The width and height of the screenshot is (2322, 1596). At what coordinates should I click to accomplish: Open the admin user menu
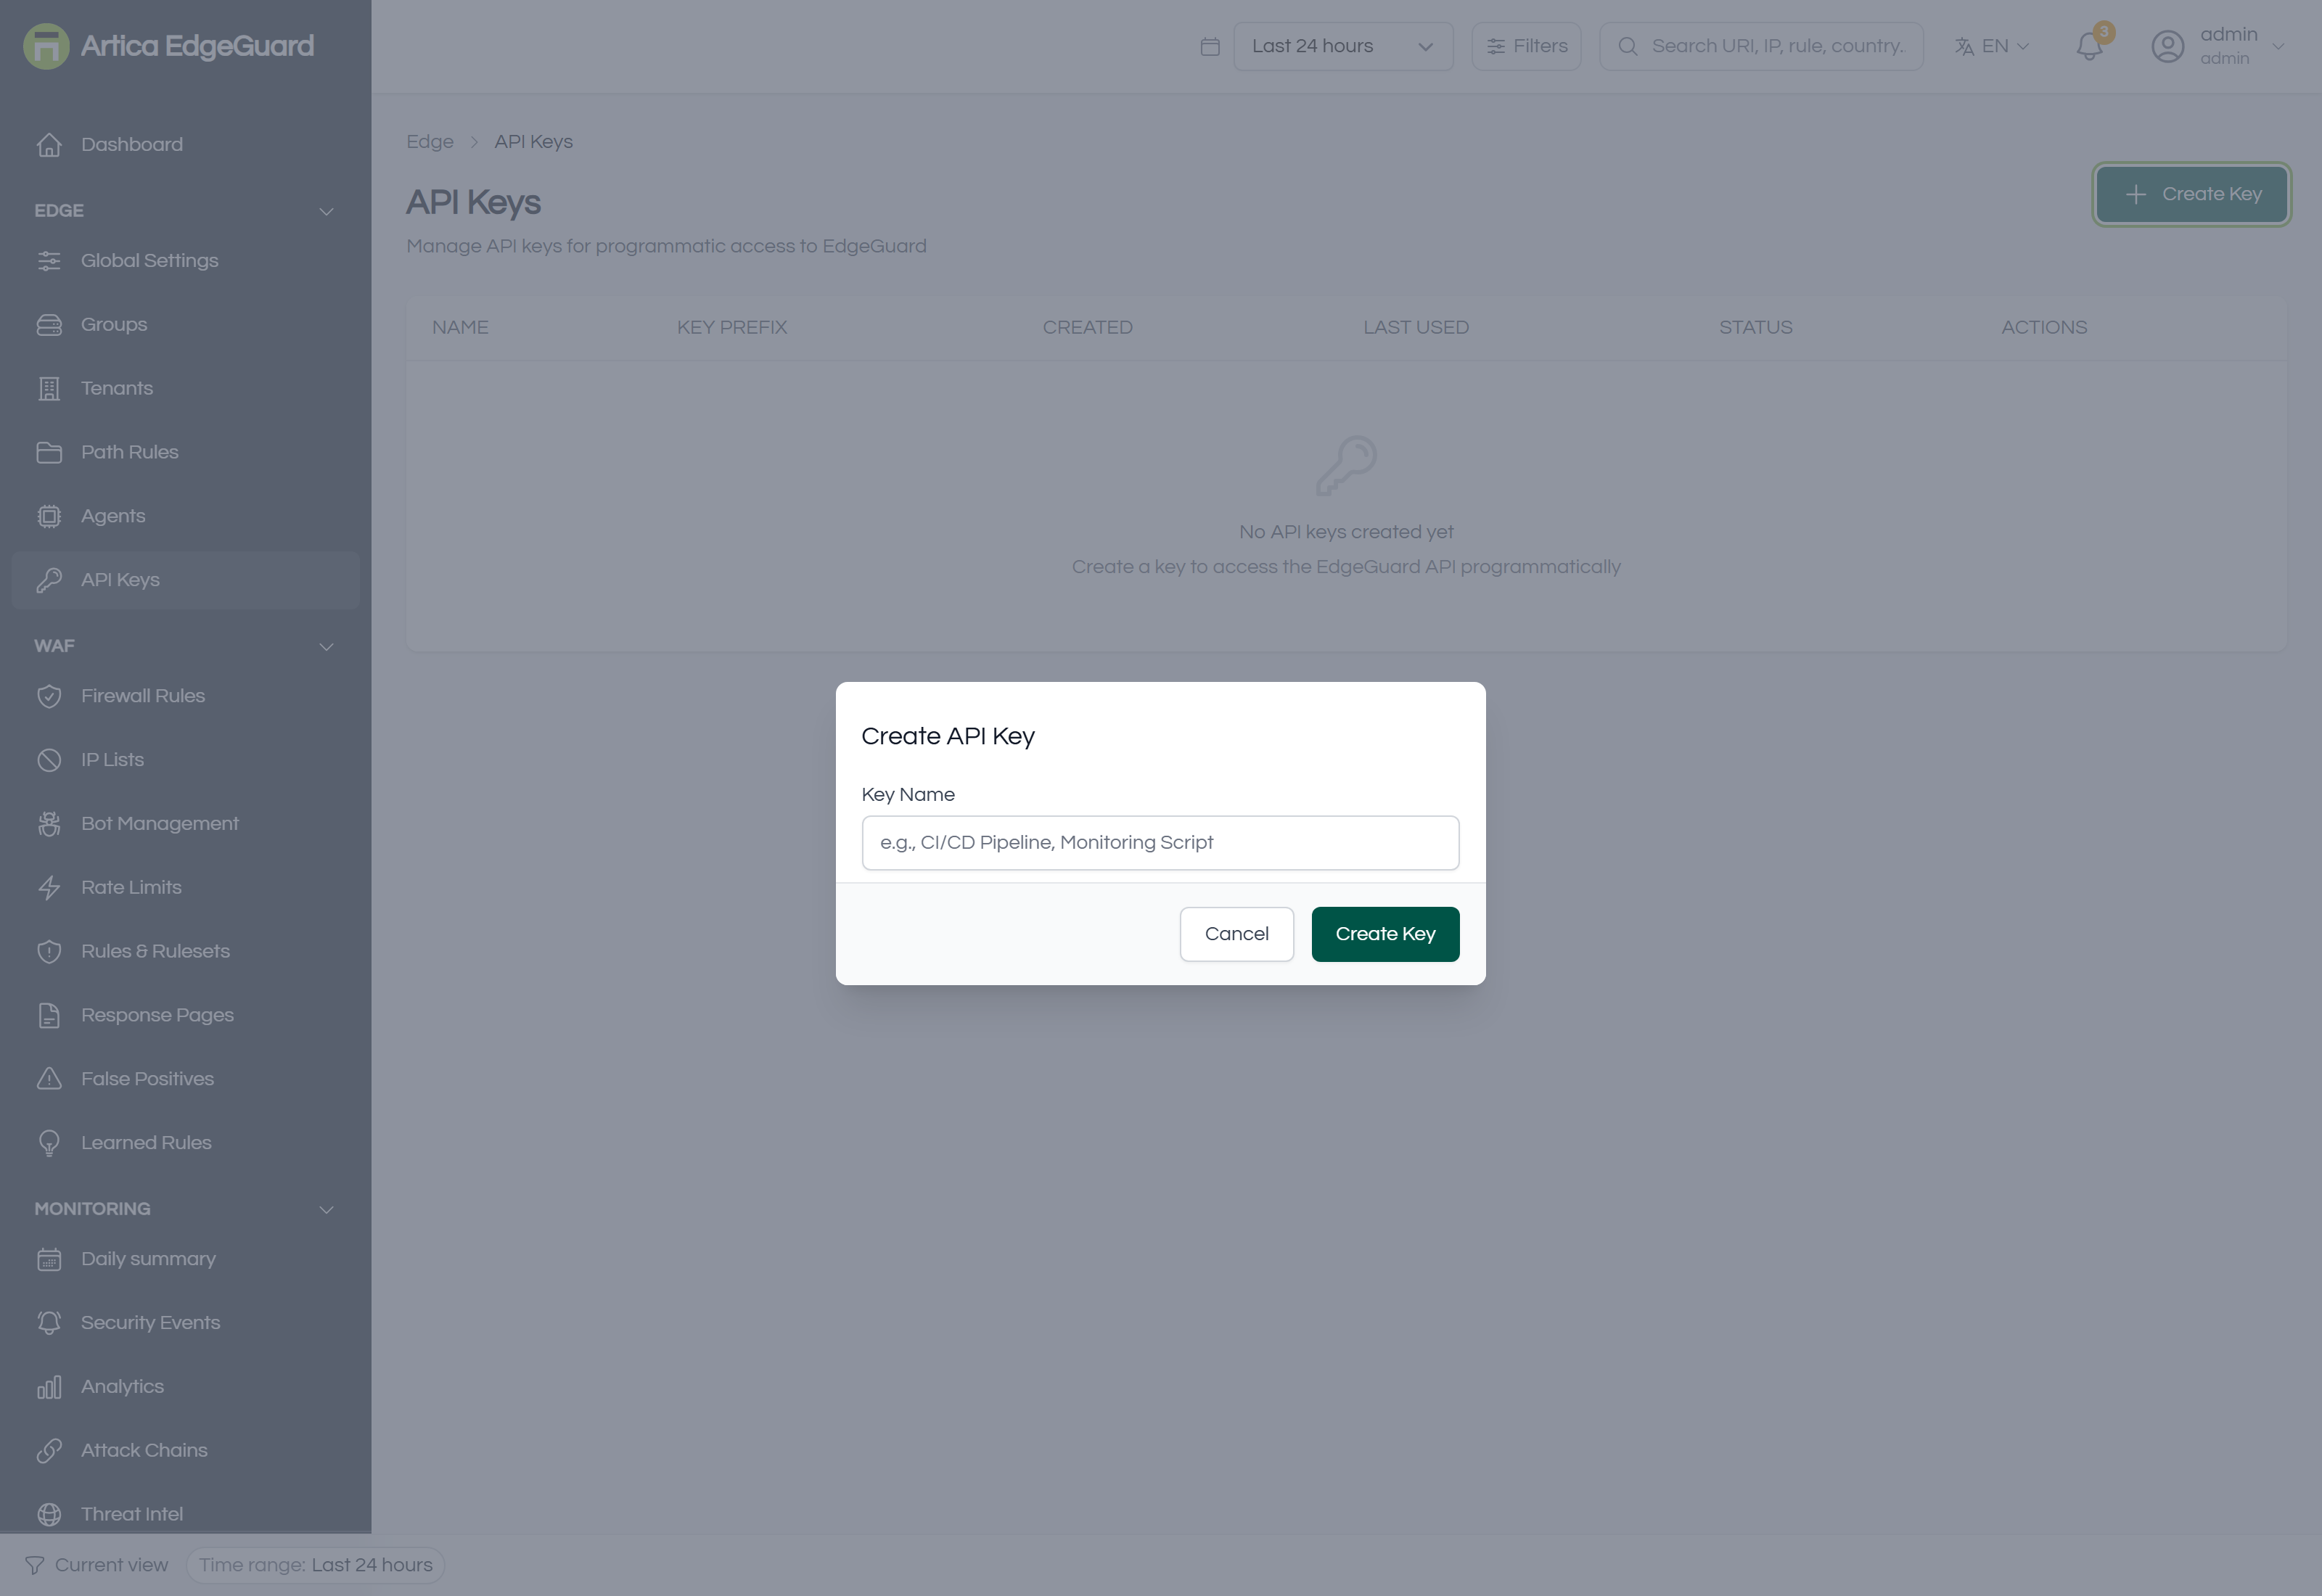click(x=2218, y=46)
